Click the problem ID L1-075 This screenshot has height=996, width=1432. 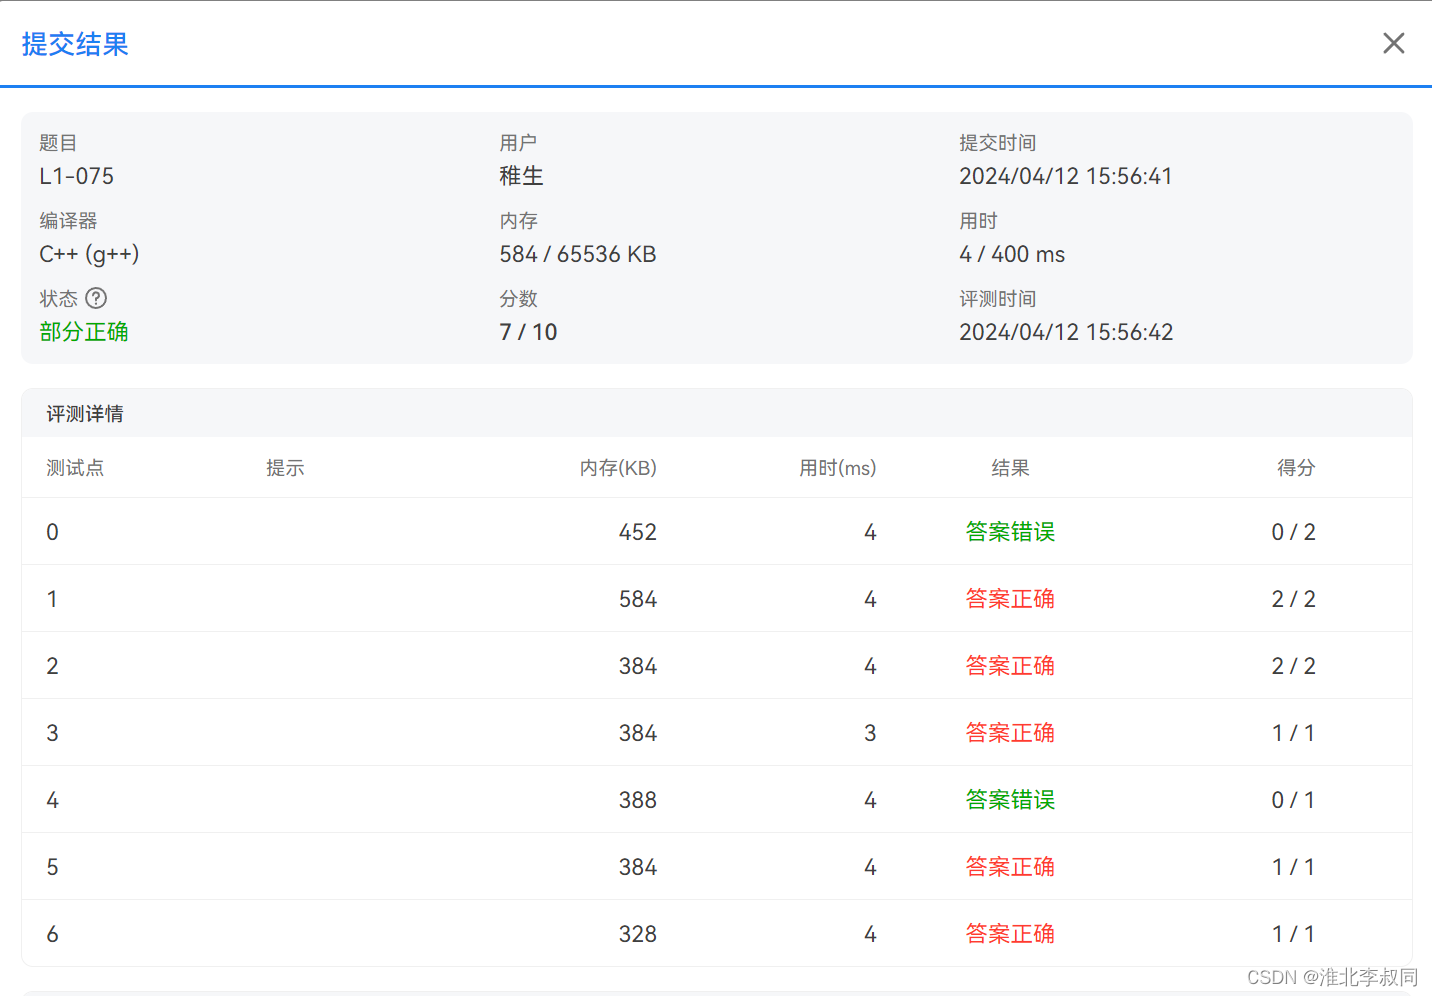[76, 176]
